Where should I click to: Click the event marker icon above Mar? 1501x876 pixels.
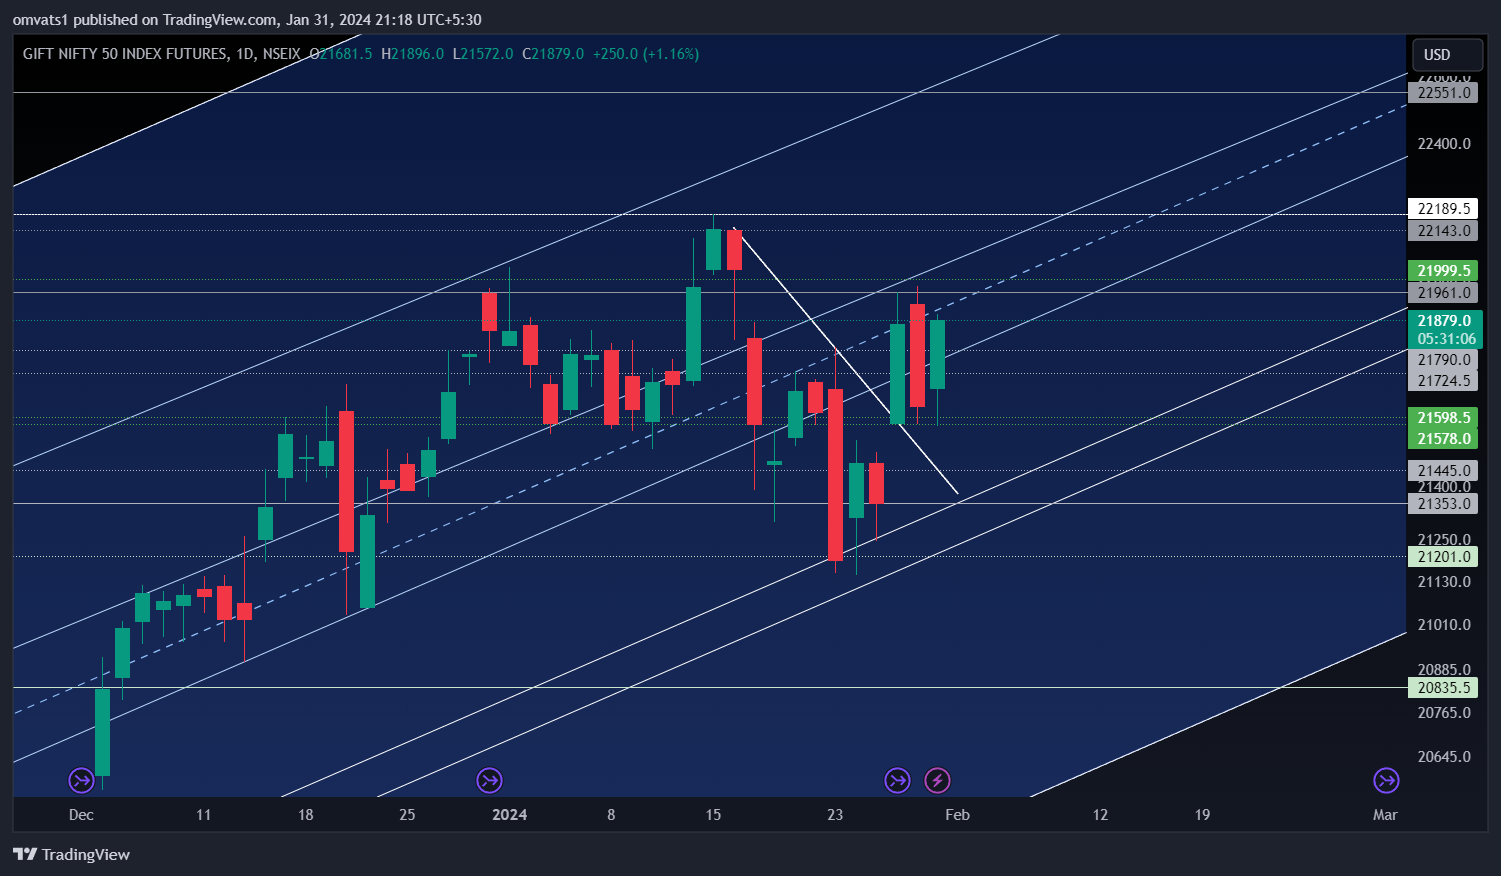click(x=1386, y=780)
